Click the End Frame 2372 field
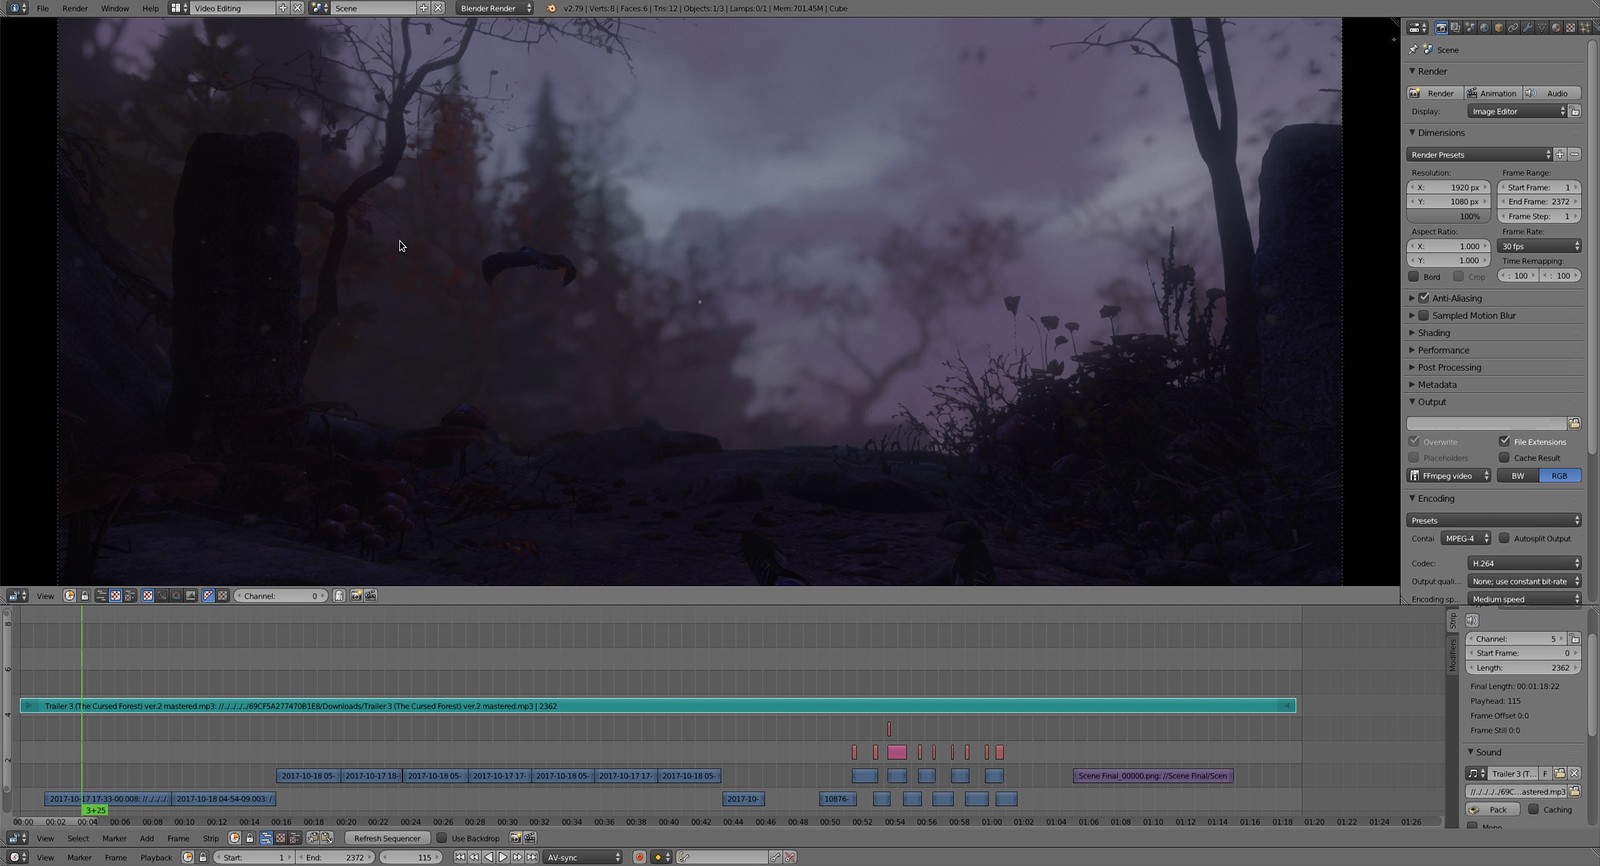Image resolution: width=1600 pixels, height=866 pixels. [x=1539, y=201]
